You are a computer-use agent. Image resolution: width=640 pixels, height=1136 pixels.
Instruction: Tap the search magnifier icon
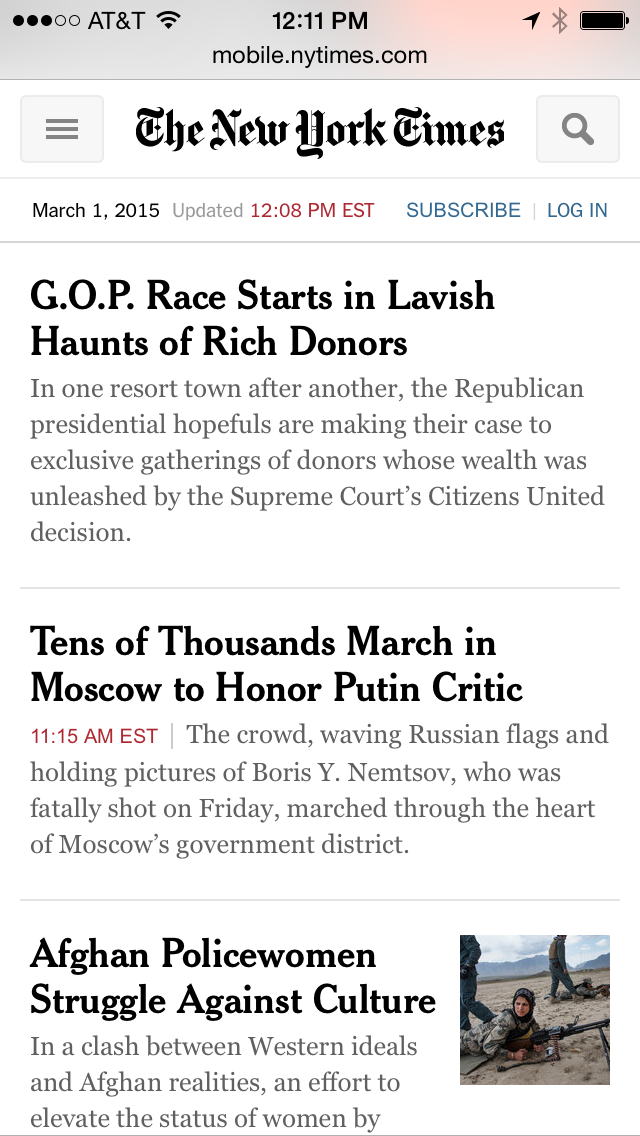578,129
